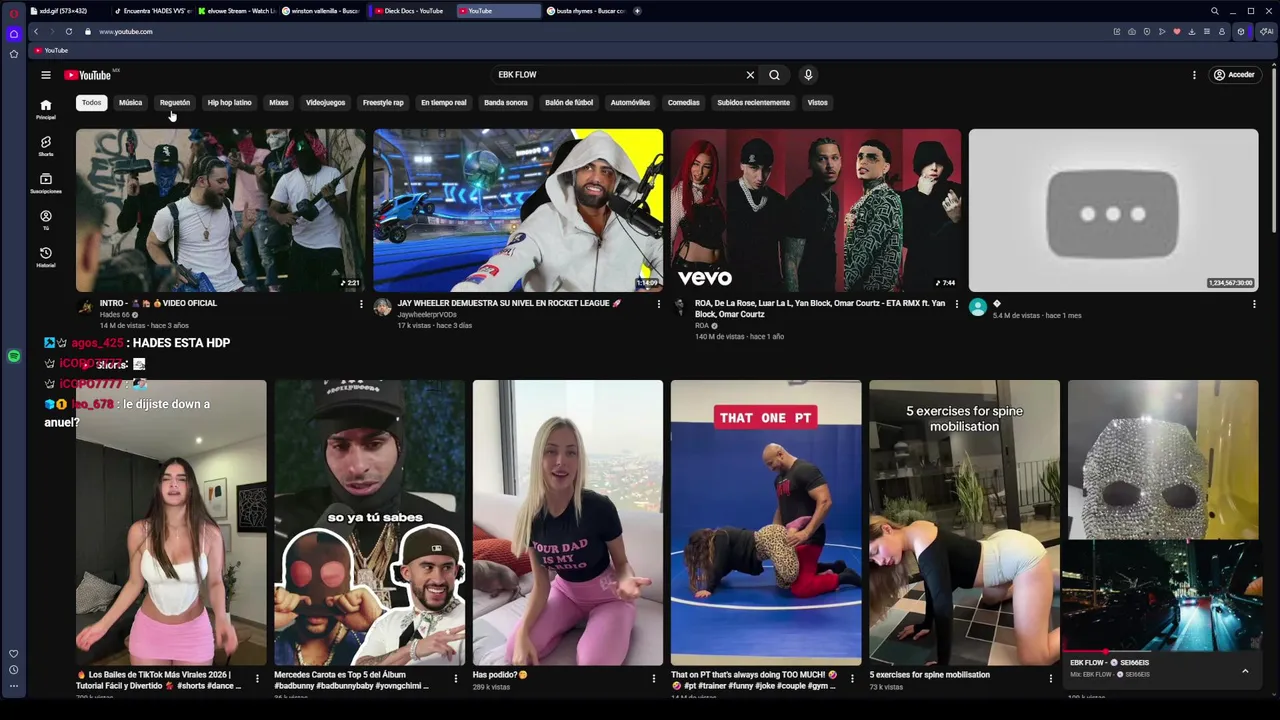Switch to the Dieck Docs - YouTube tab
This screenshot has width=1280, height=720.
tap(413, 11)
